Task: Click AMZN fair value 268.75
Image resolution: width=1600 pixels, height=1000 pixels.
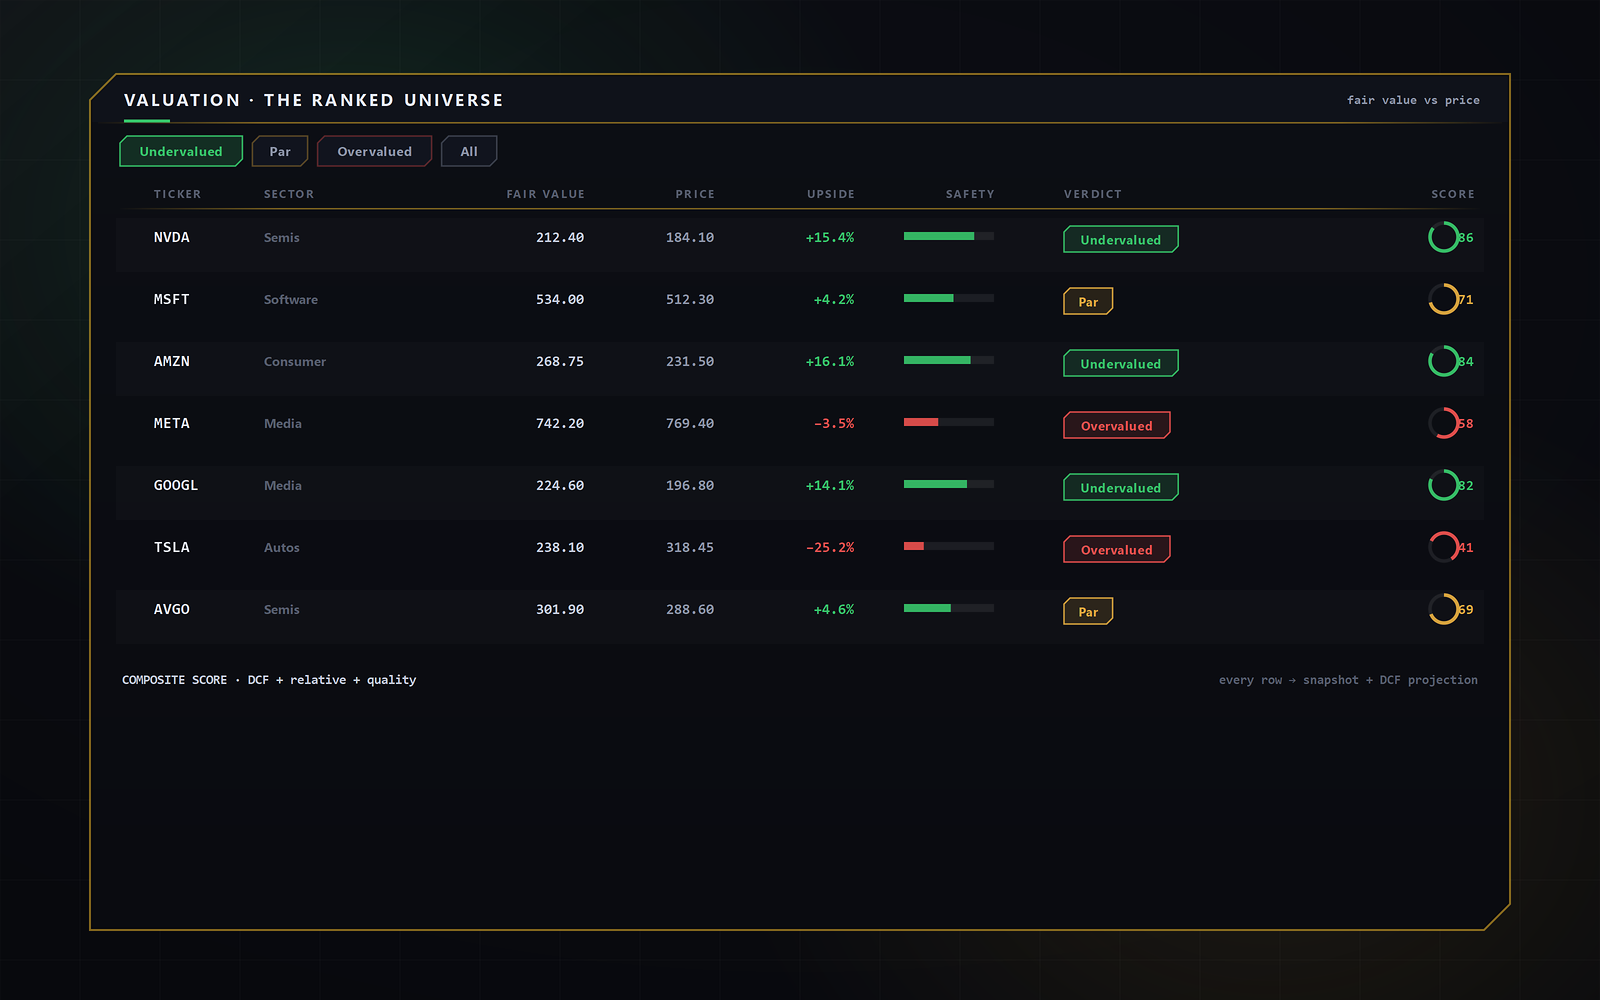Action: click(560, 361)
